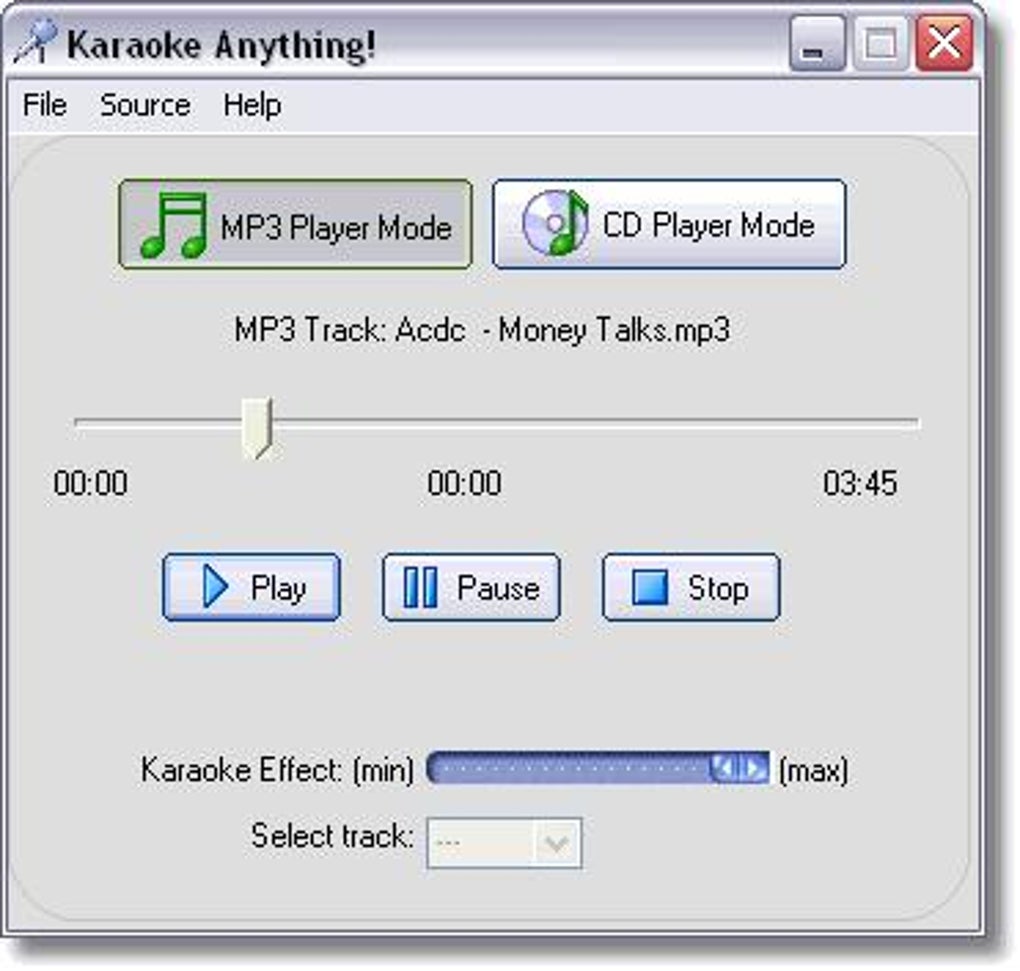Click the Karaoke Effect slider handle
This screenshot has height=971, width=1020.
tap(739, 769)
